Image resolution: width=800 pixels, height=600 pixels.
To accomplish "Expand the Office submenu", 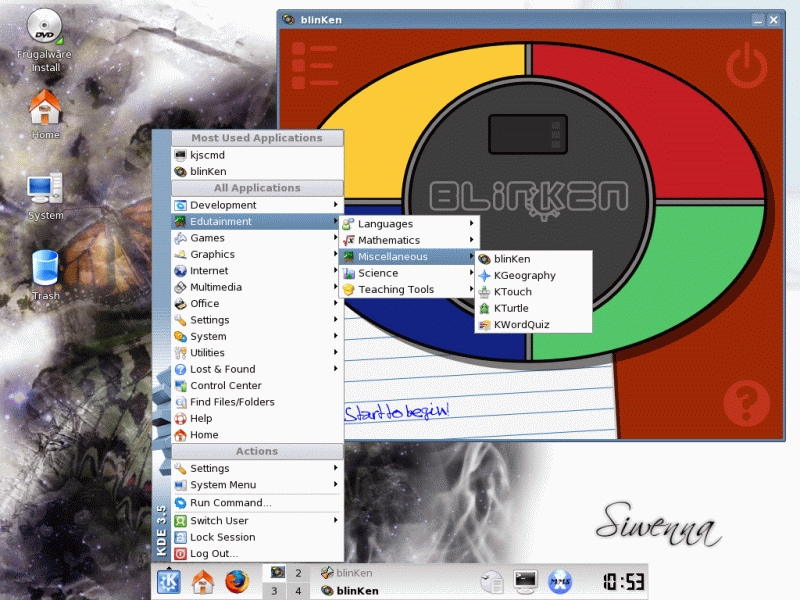I will [x=257, y=304].
